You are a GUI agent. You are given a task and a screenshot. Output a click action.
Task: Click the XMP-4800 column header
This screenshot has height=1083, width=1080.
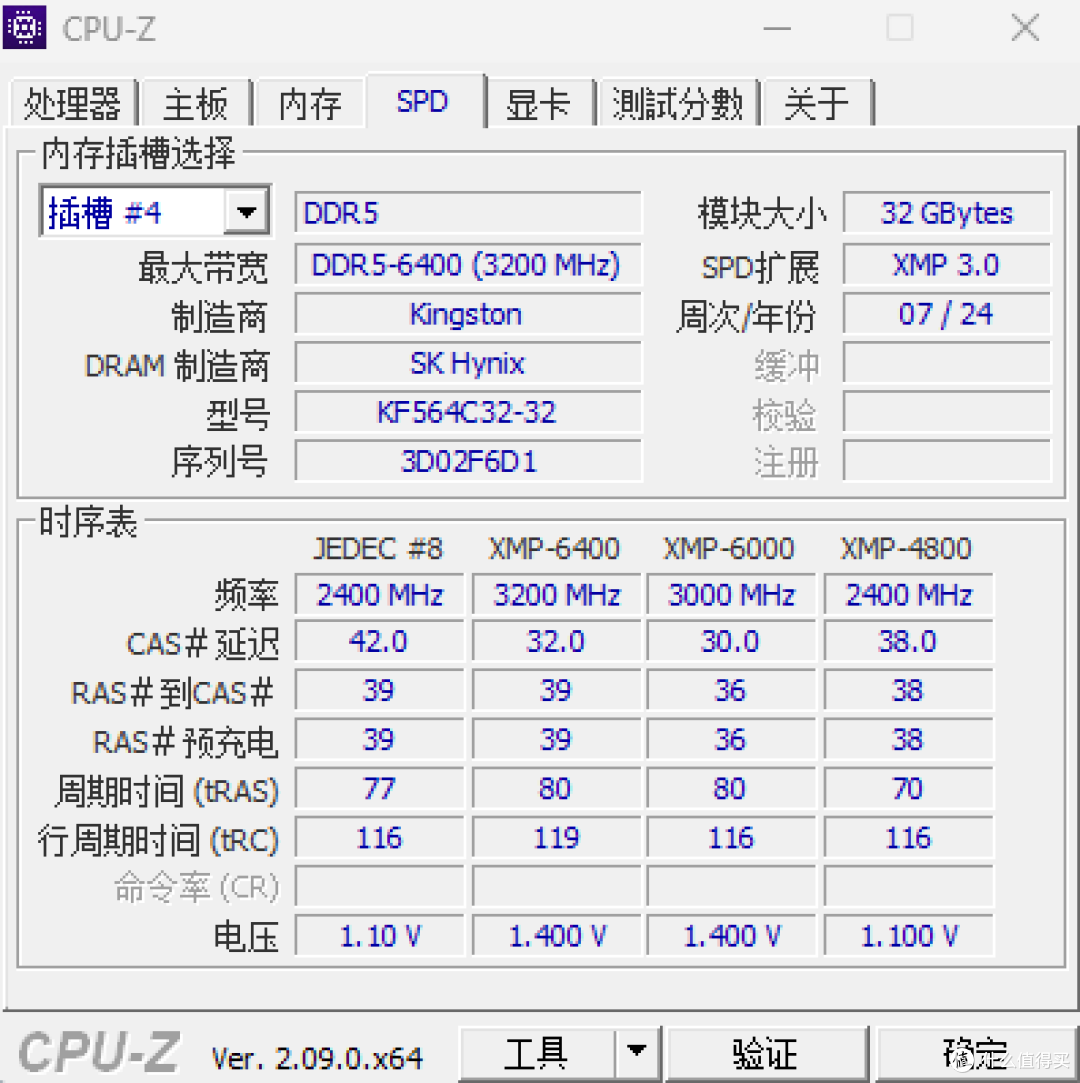tap(906, 549)
